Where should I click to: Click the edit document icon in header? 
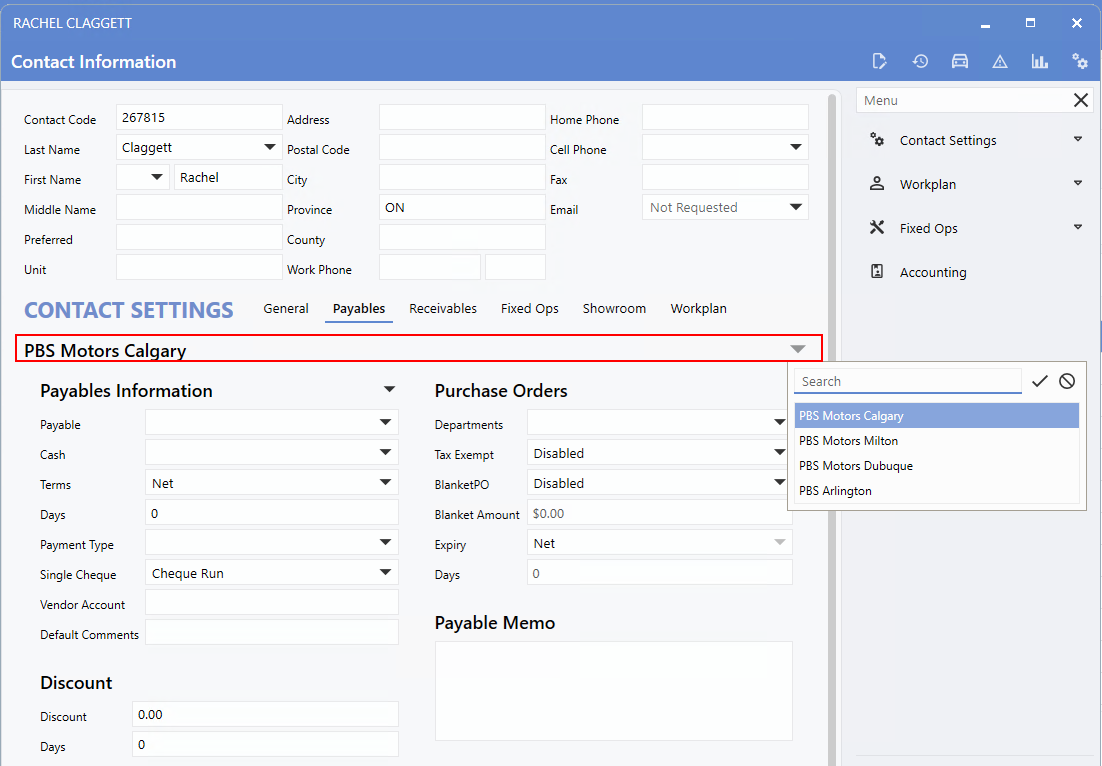point(879,61)
